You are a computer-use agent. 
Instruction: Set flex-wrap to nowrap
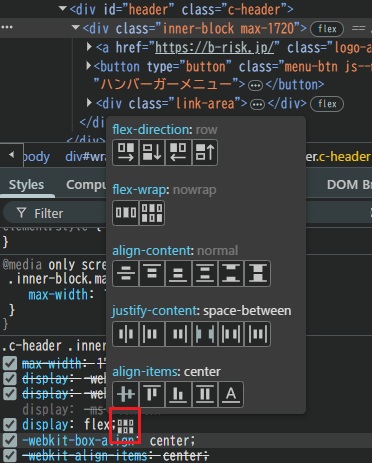[x=125, y=213]
